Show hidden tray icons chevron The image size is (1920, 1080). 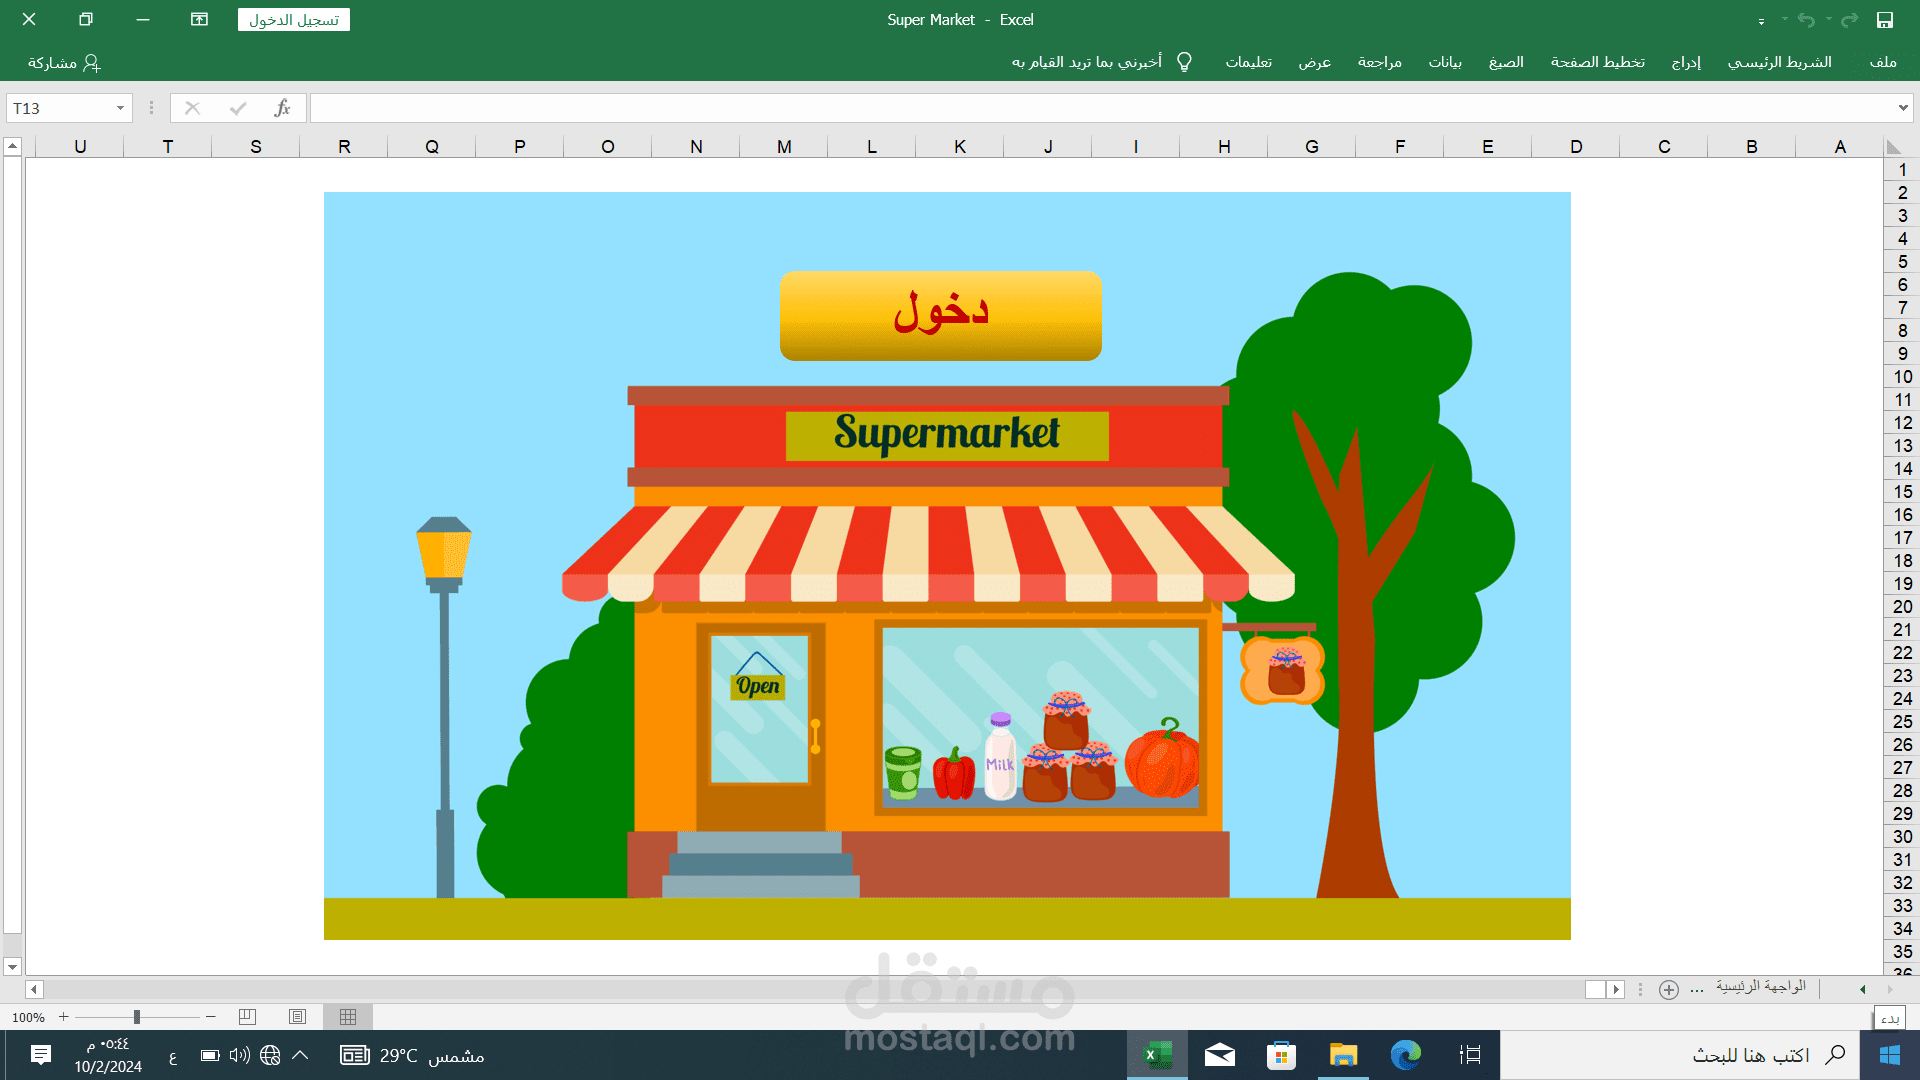(300, 1055)
